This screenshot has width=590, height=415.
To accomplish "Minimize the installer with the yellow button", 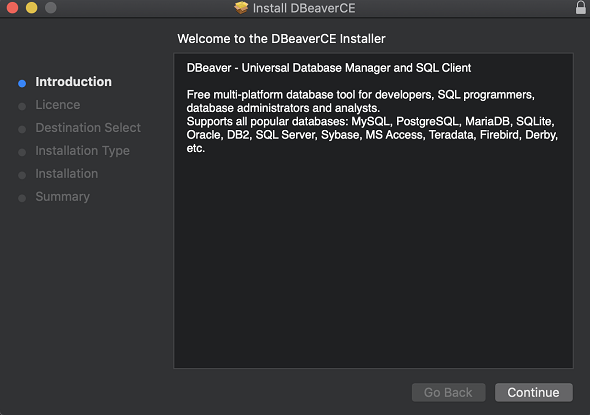I will click(x=32, y=8).
